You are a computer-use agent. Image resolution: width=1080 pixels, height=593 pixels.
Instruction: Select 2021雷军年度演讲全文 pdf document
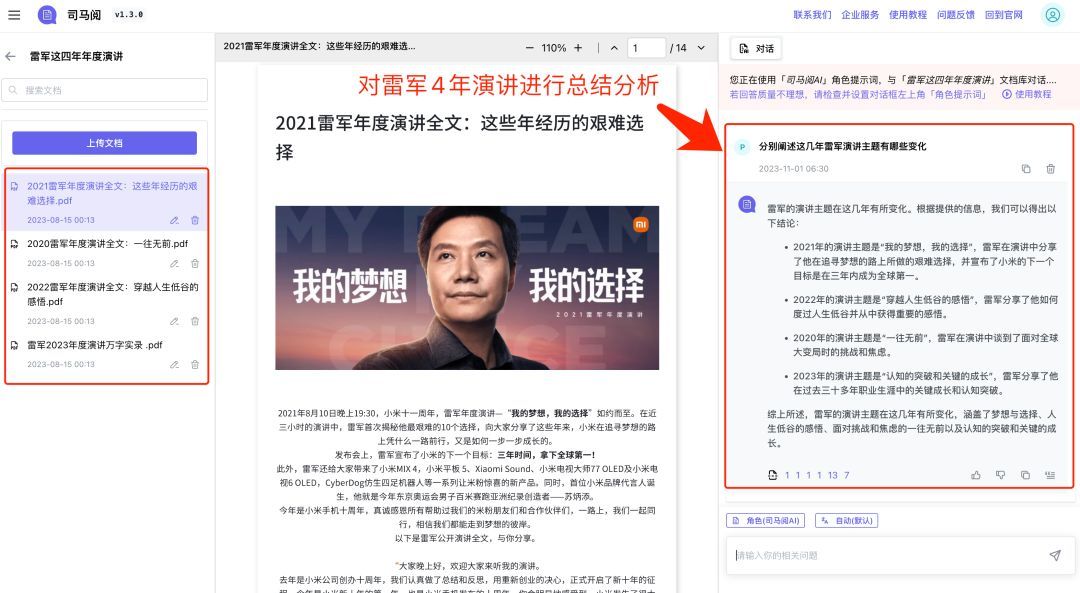pyautogui.click(x=112, y=193)
